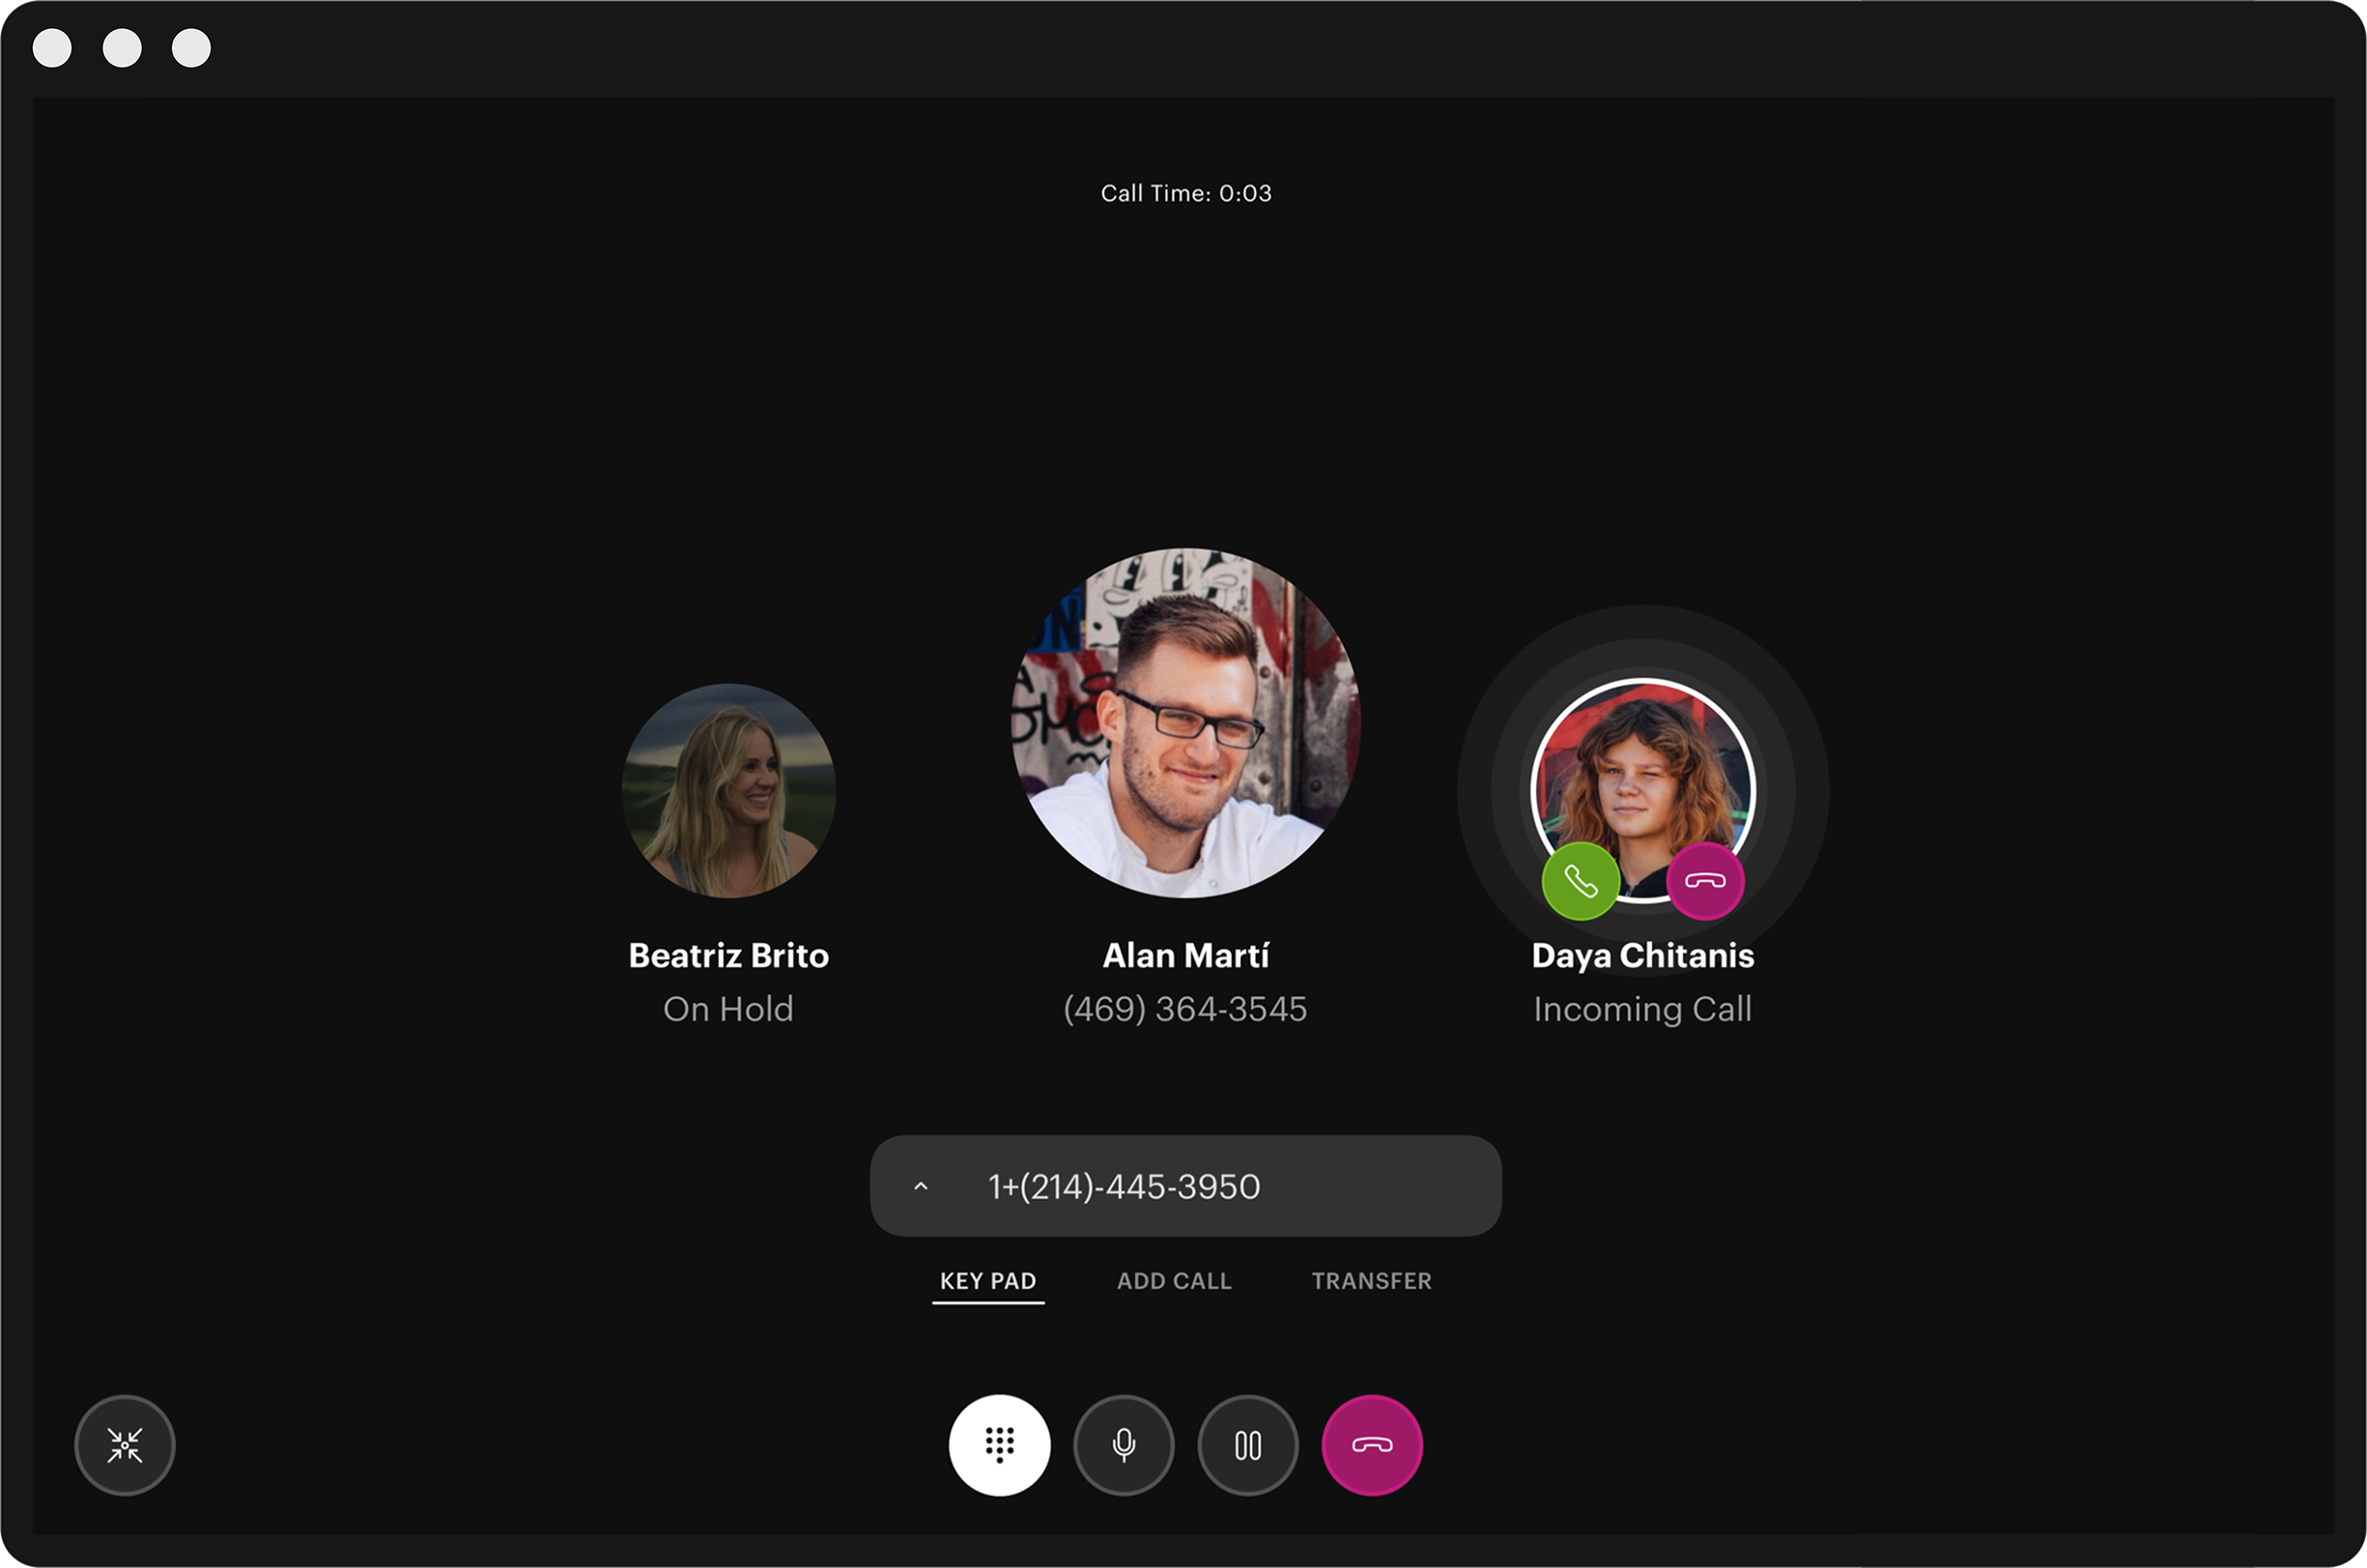Image resolution: width=2367 pixels, height=1568 pixels.
Task: Minimize the window using second titlebar dot
Action: pyautogui.click(x=122, y=48)
